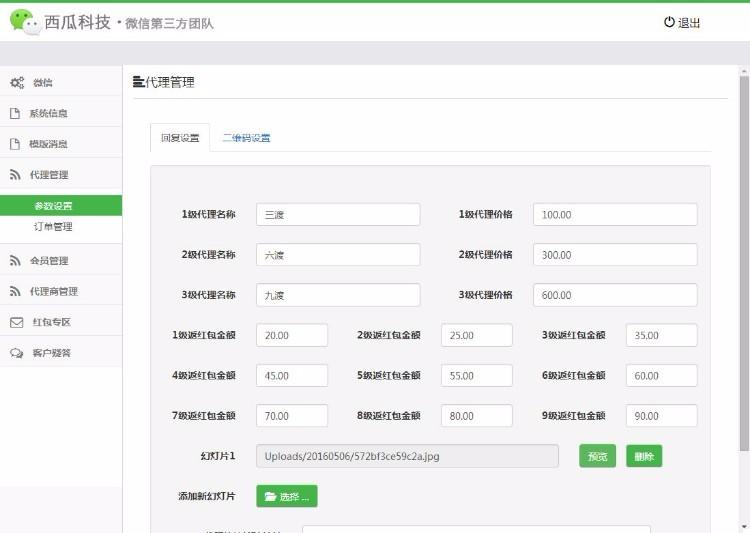Viewport: 750px width, 533px height.
Task: Click the document icon beside 系统信息
Action: pos(15,113)
